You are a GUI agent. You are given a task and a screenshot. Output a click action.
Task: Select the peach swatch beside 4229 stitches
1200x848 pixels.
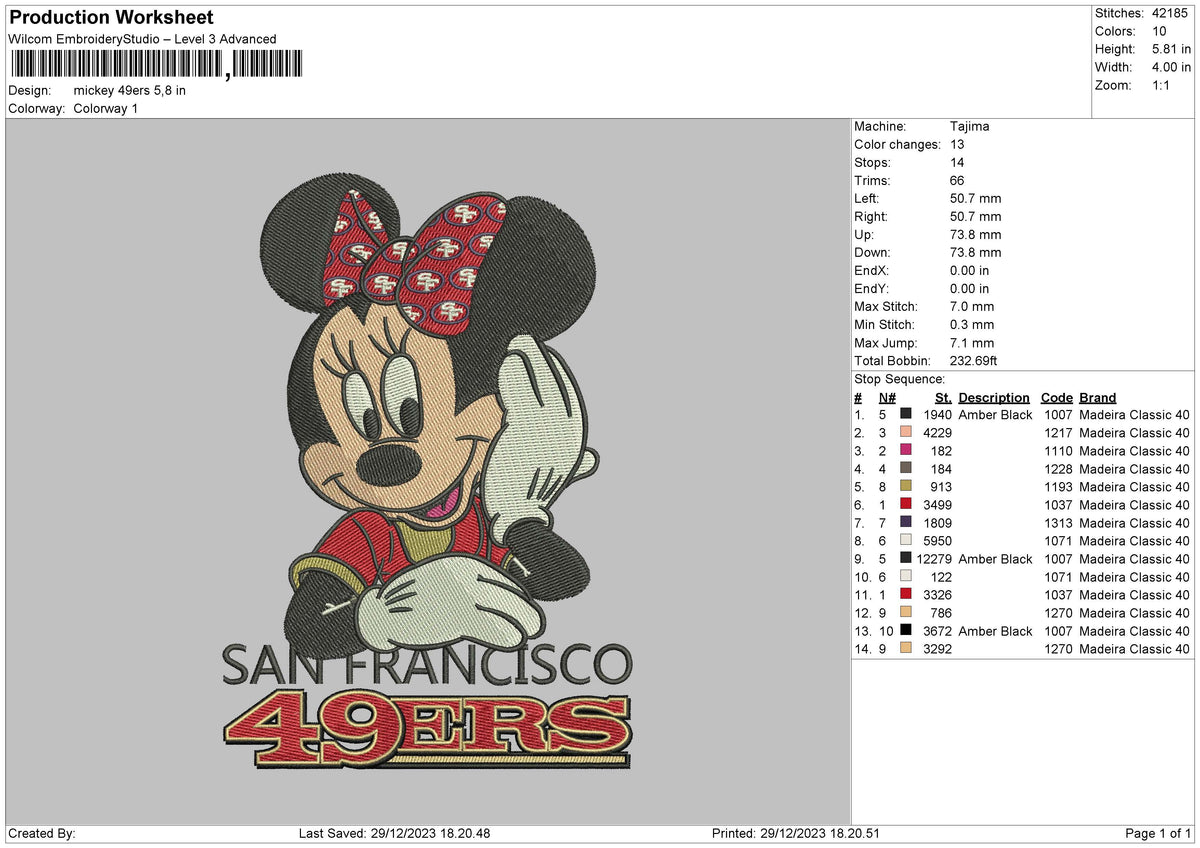click(906, 431)
